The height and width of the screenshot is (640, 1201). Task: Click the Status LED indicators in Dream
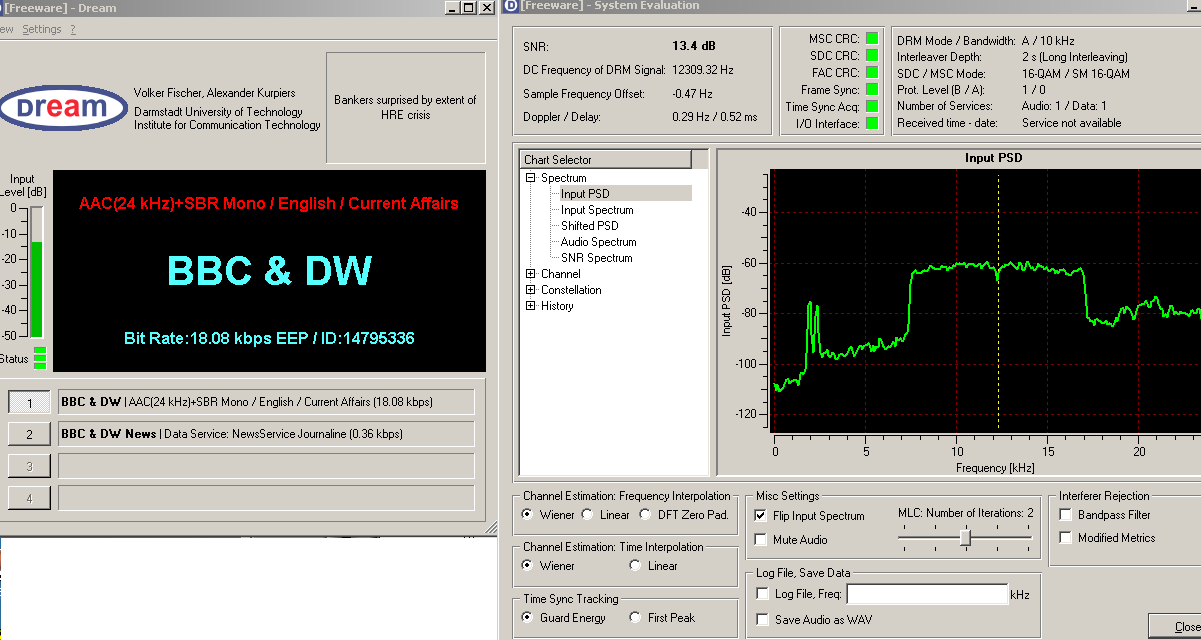tap(40, 358)
